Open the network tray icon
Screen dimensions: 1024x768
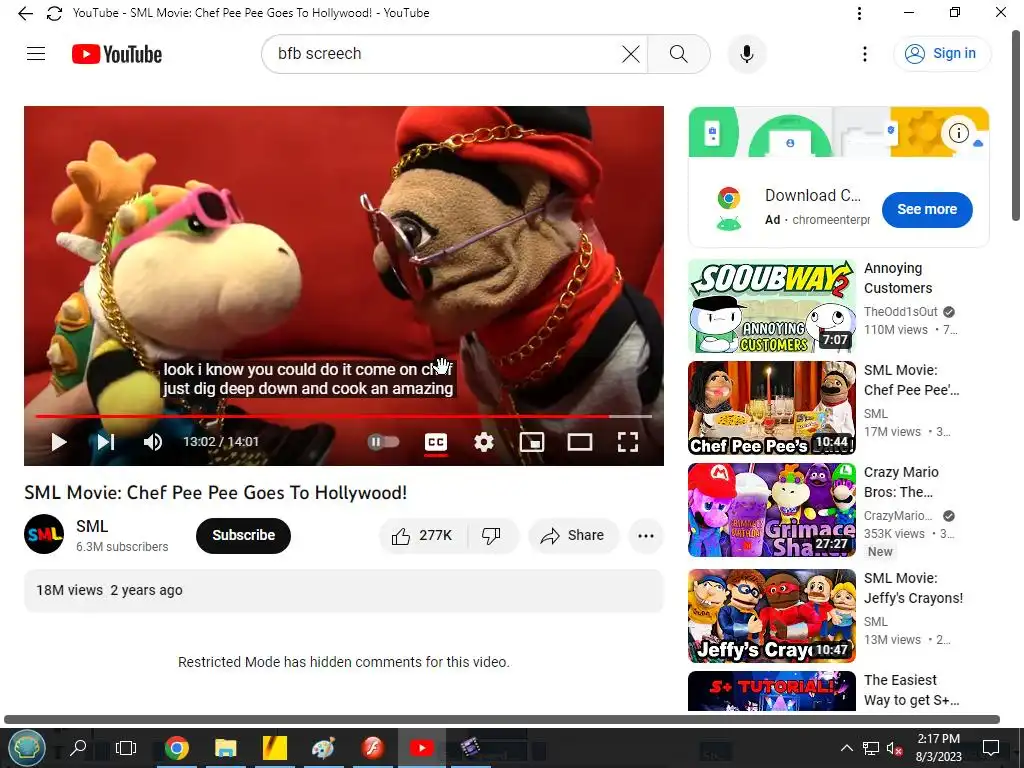point(871,748)
